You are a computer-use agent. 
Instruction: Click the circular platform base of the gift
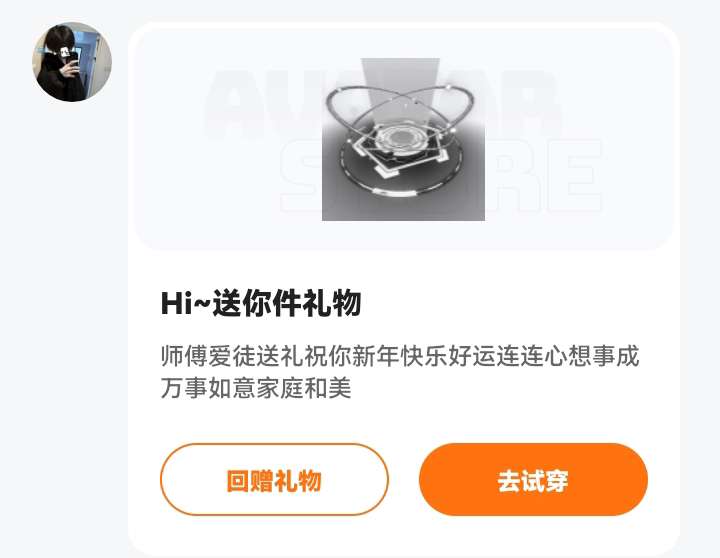401,166
